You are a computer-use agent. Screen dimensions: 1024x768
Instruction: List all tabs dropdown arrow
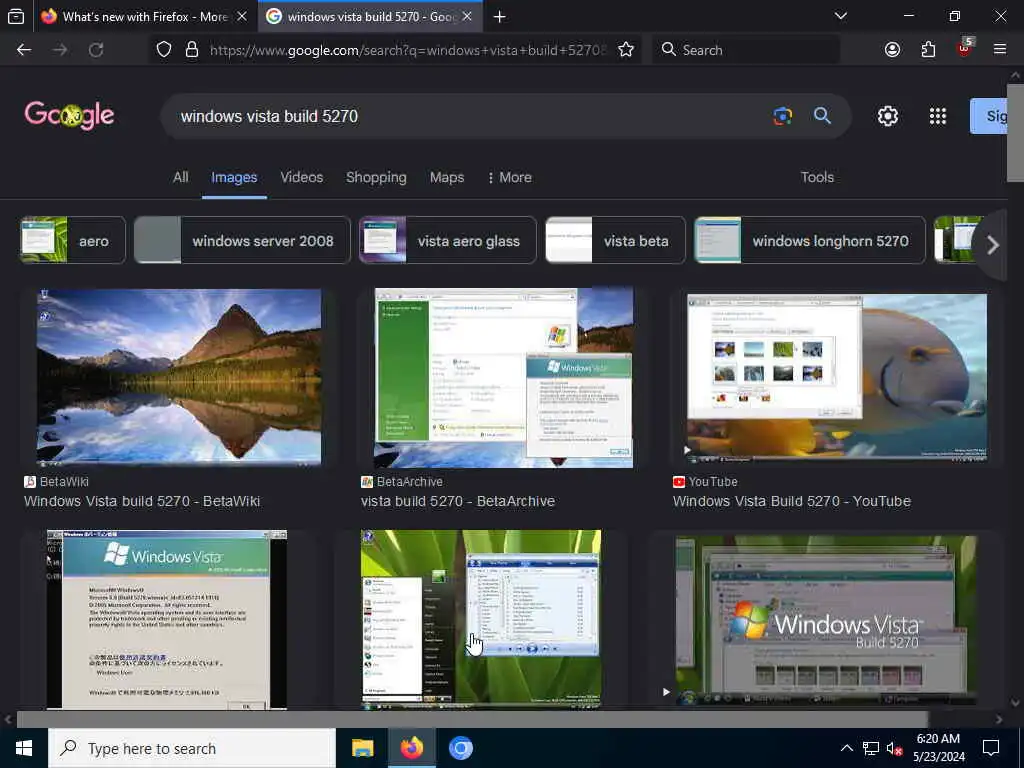[x=841, y=16]
